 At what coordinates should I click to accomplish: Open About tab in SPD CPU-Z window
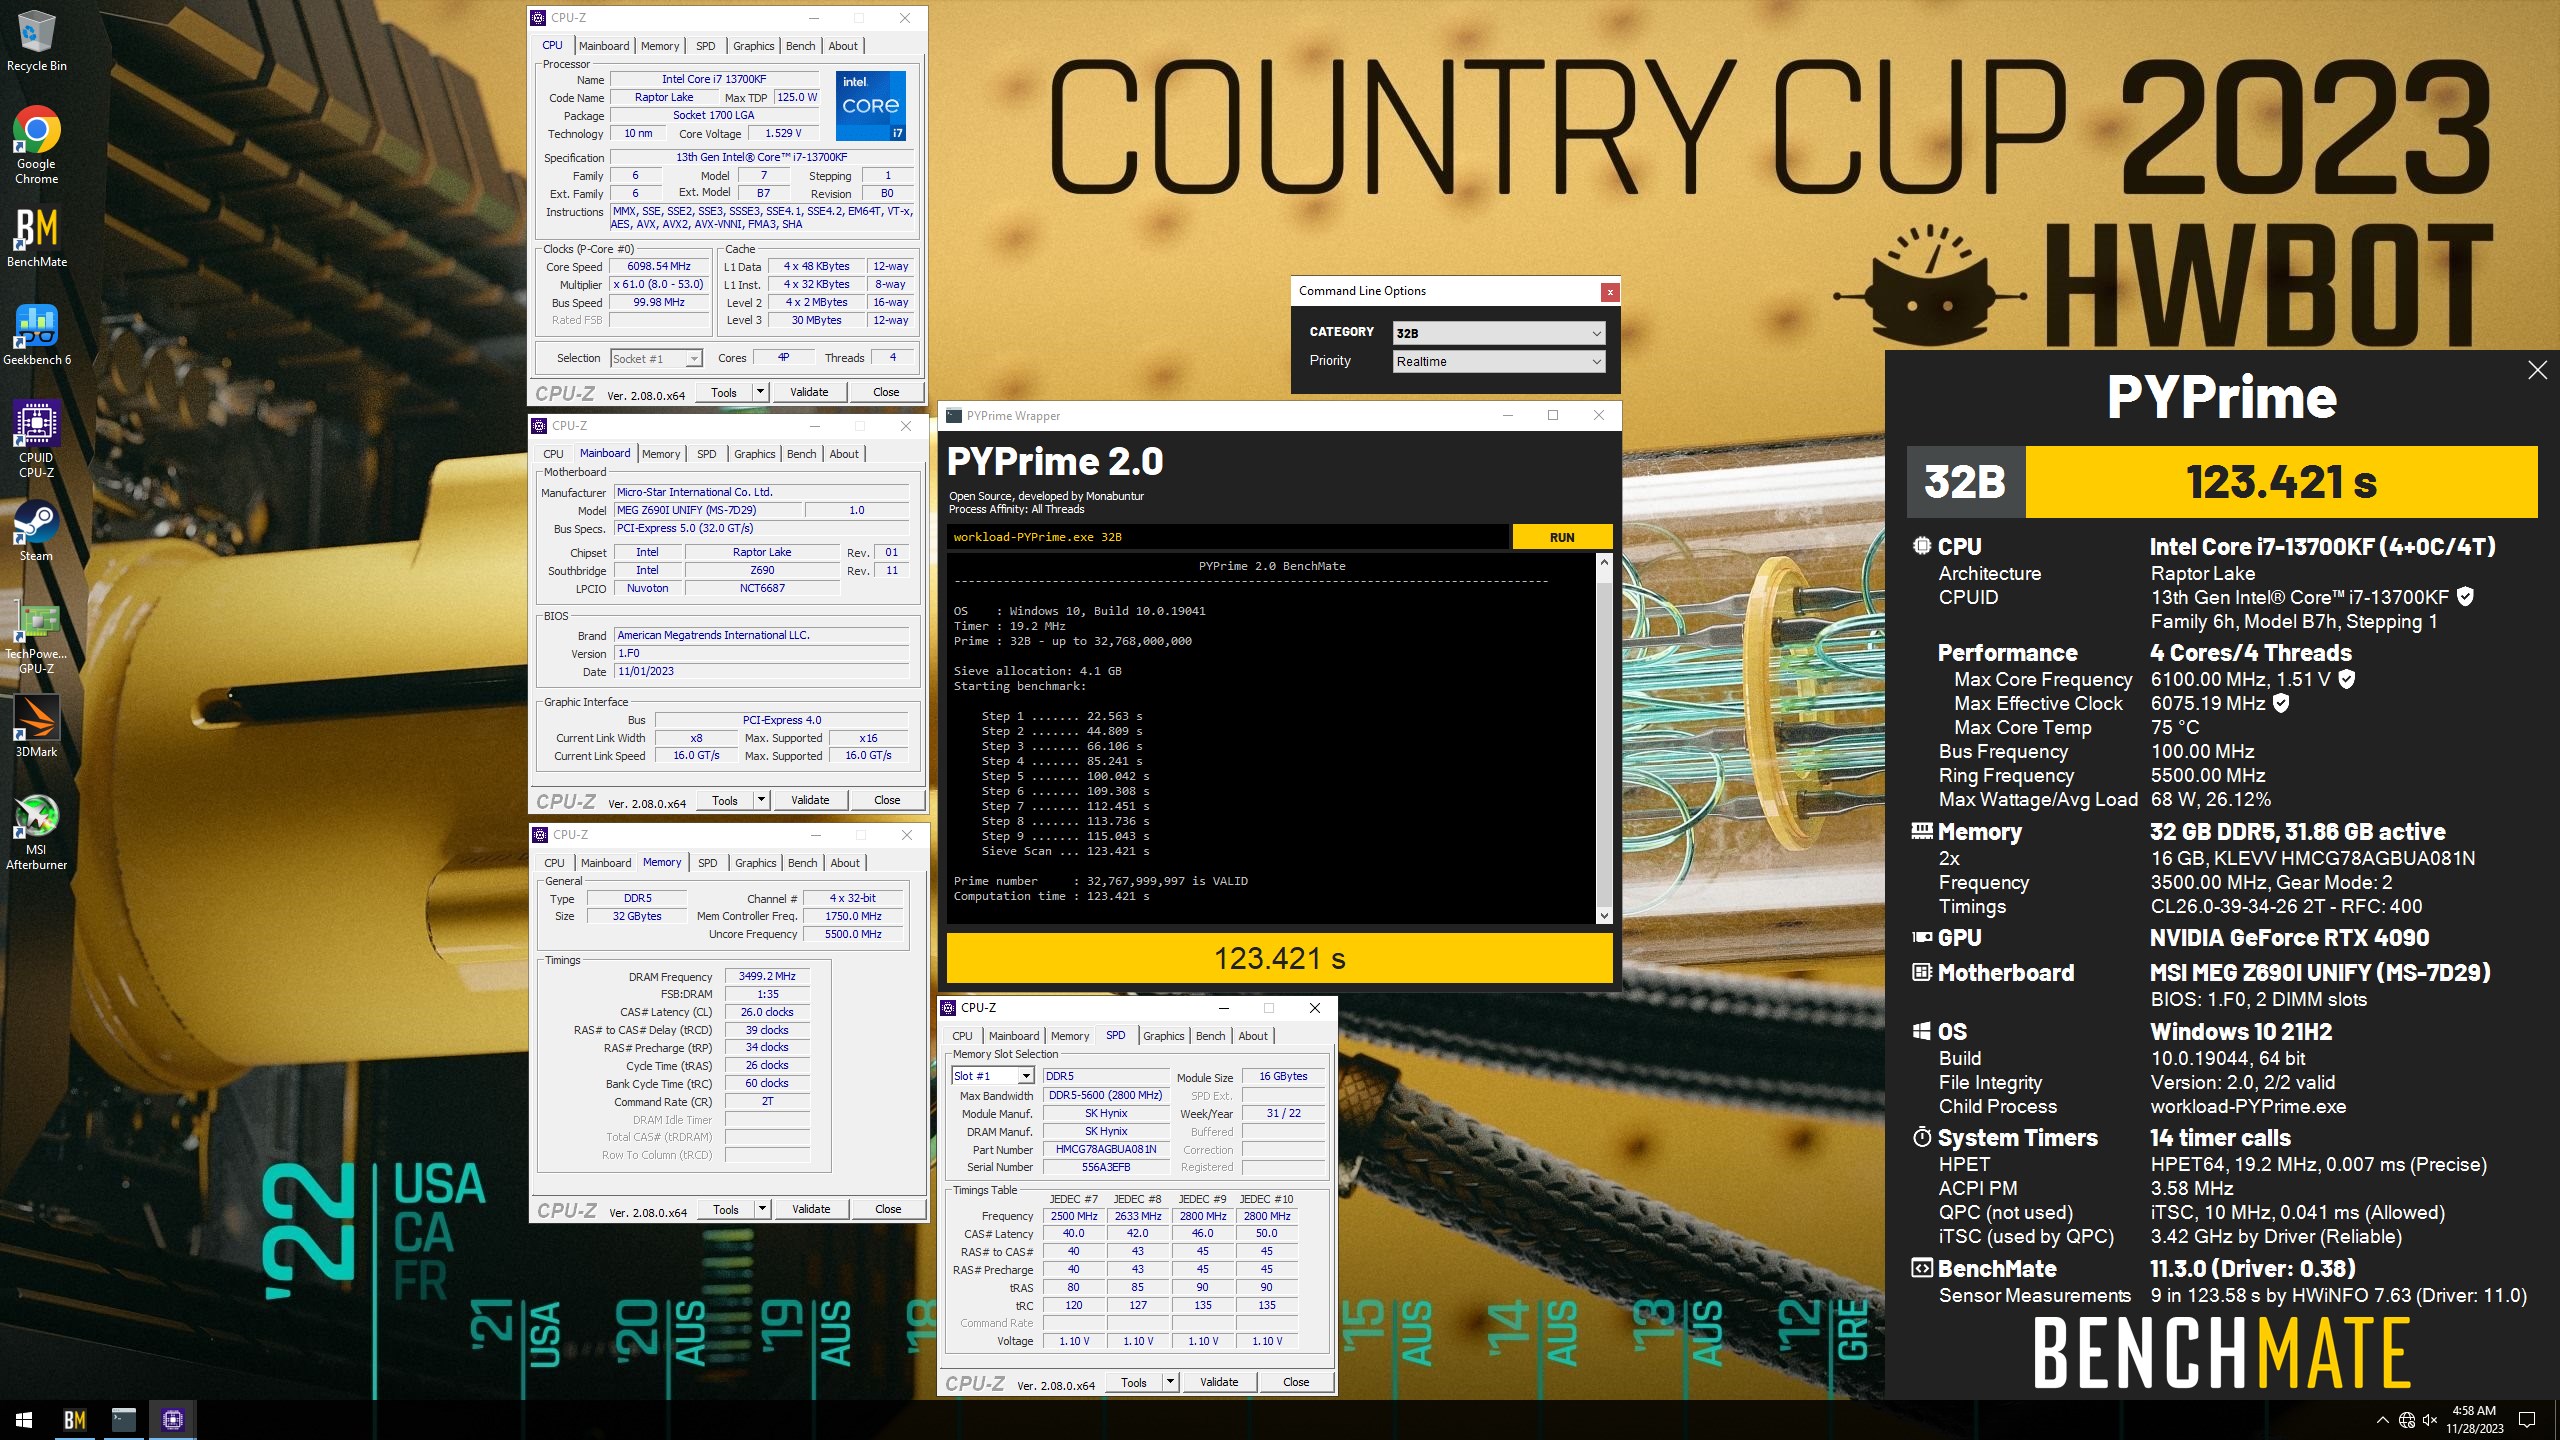[x=1253, y=1036]
